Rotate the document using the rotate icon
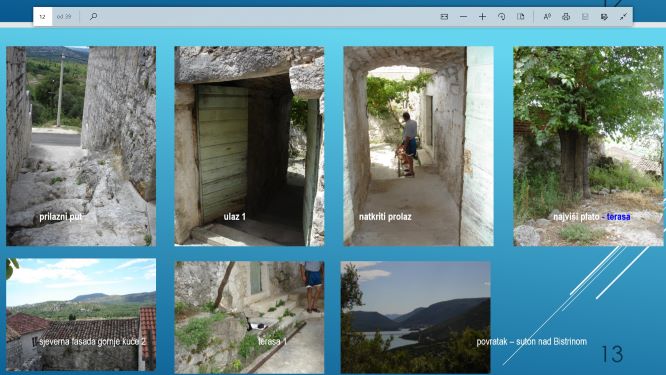This screenshot has width=666, height=375. tap(502, 17)
